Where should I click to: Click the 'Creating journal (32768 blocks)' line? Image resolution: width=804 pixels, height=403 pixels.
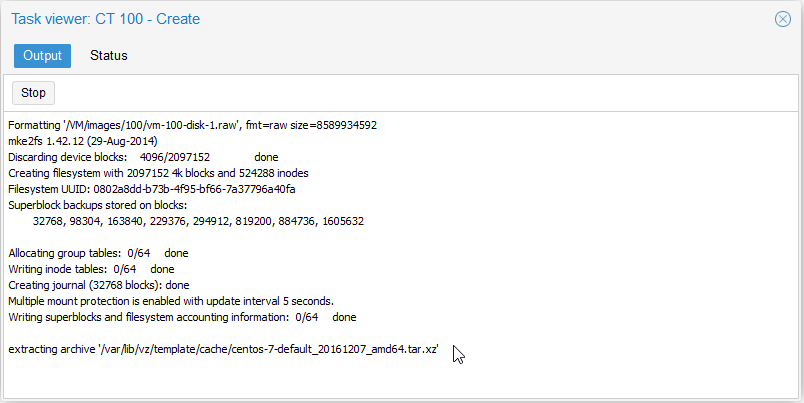pos(99,285)
